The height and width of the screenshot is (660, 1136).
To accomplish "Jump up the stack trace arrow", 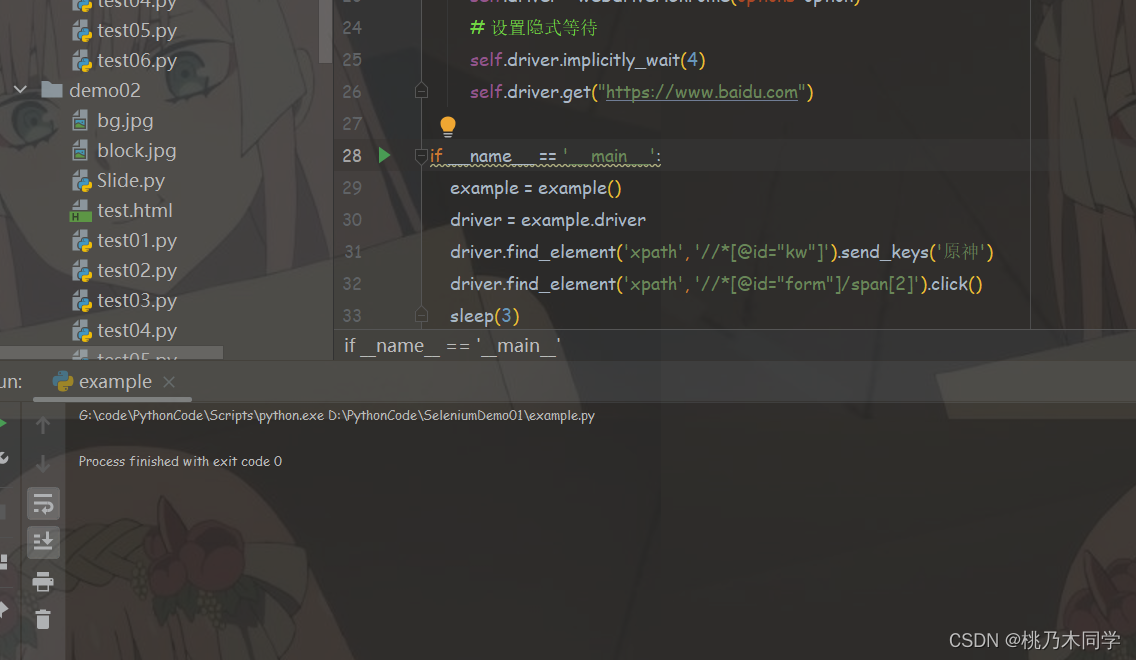I will point(43,425).
